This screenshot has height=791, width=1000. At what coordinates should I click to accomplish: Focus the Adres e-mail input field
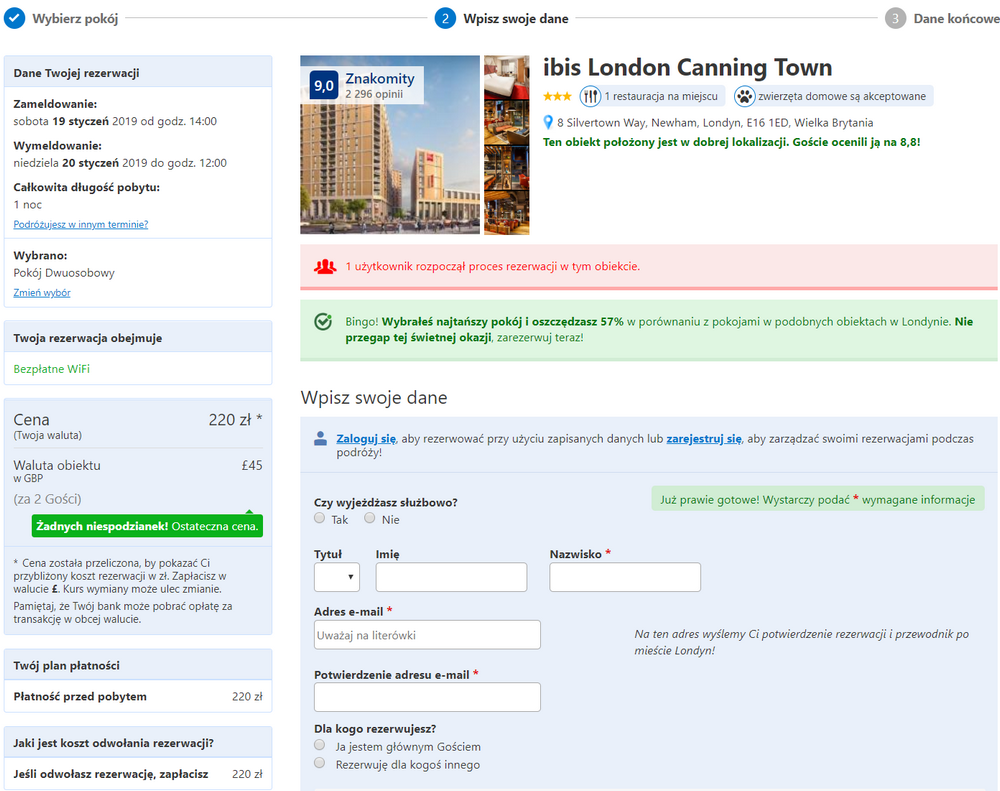click(x=427, y=635)
